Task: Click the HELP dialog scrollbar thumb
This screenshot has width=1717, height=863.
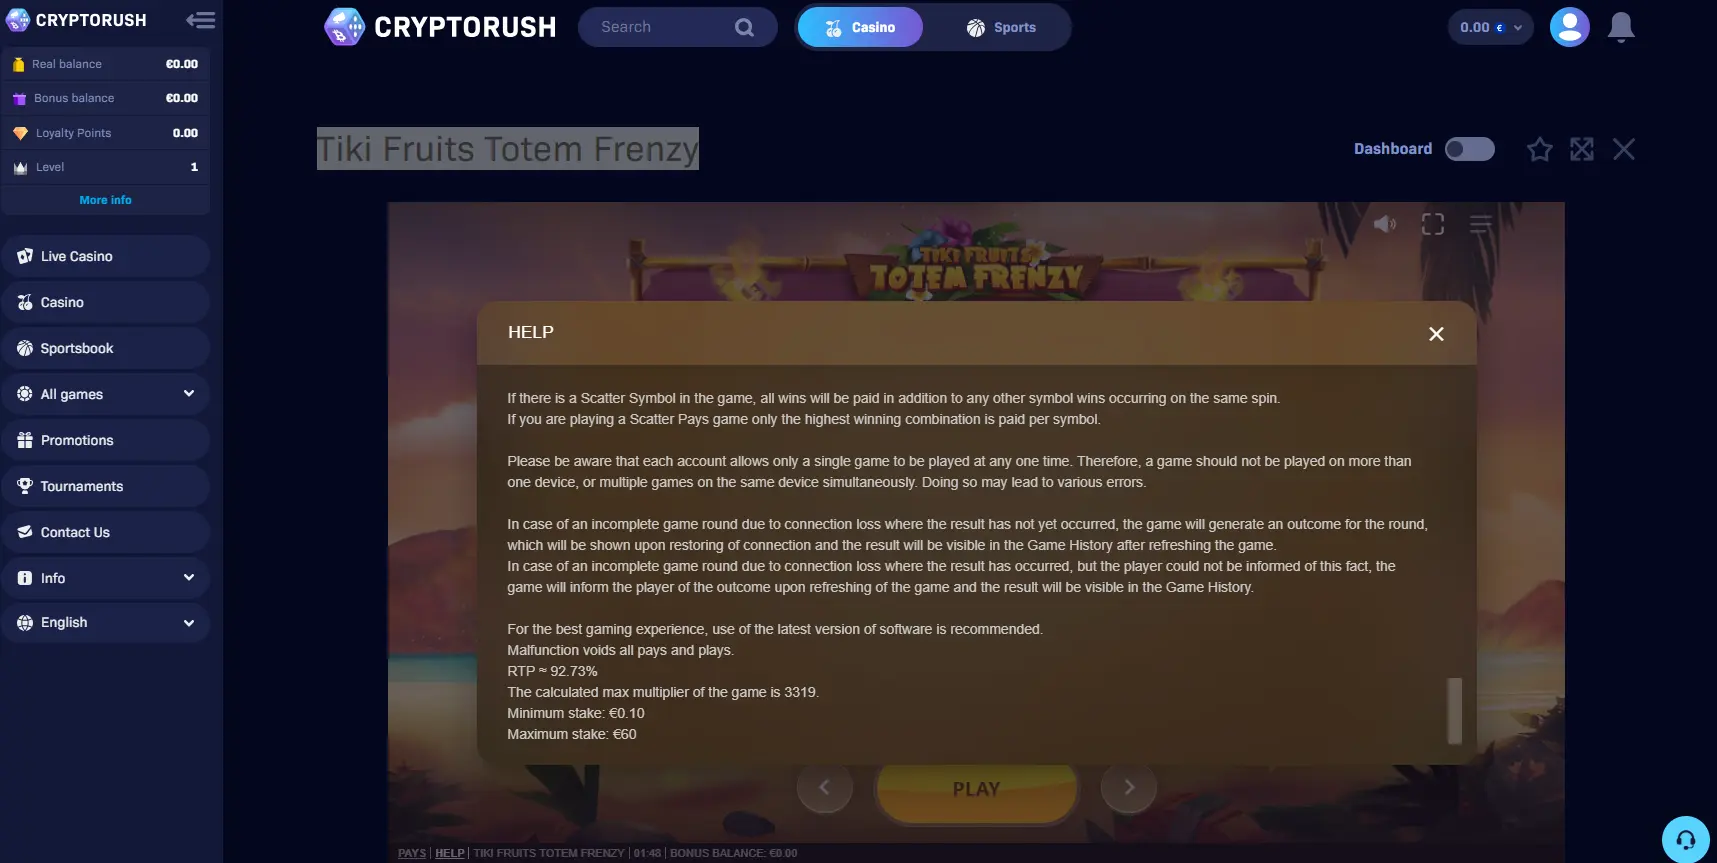Action: coord(1455,711)
